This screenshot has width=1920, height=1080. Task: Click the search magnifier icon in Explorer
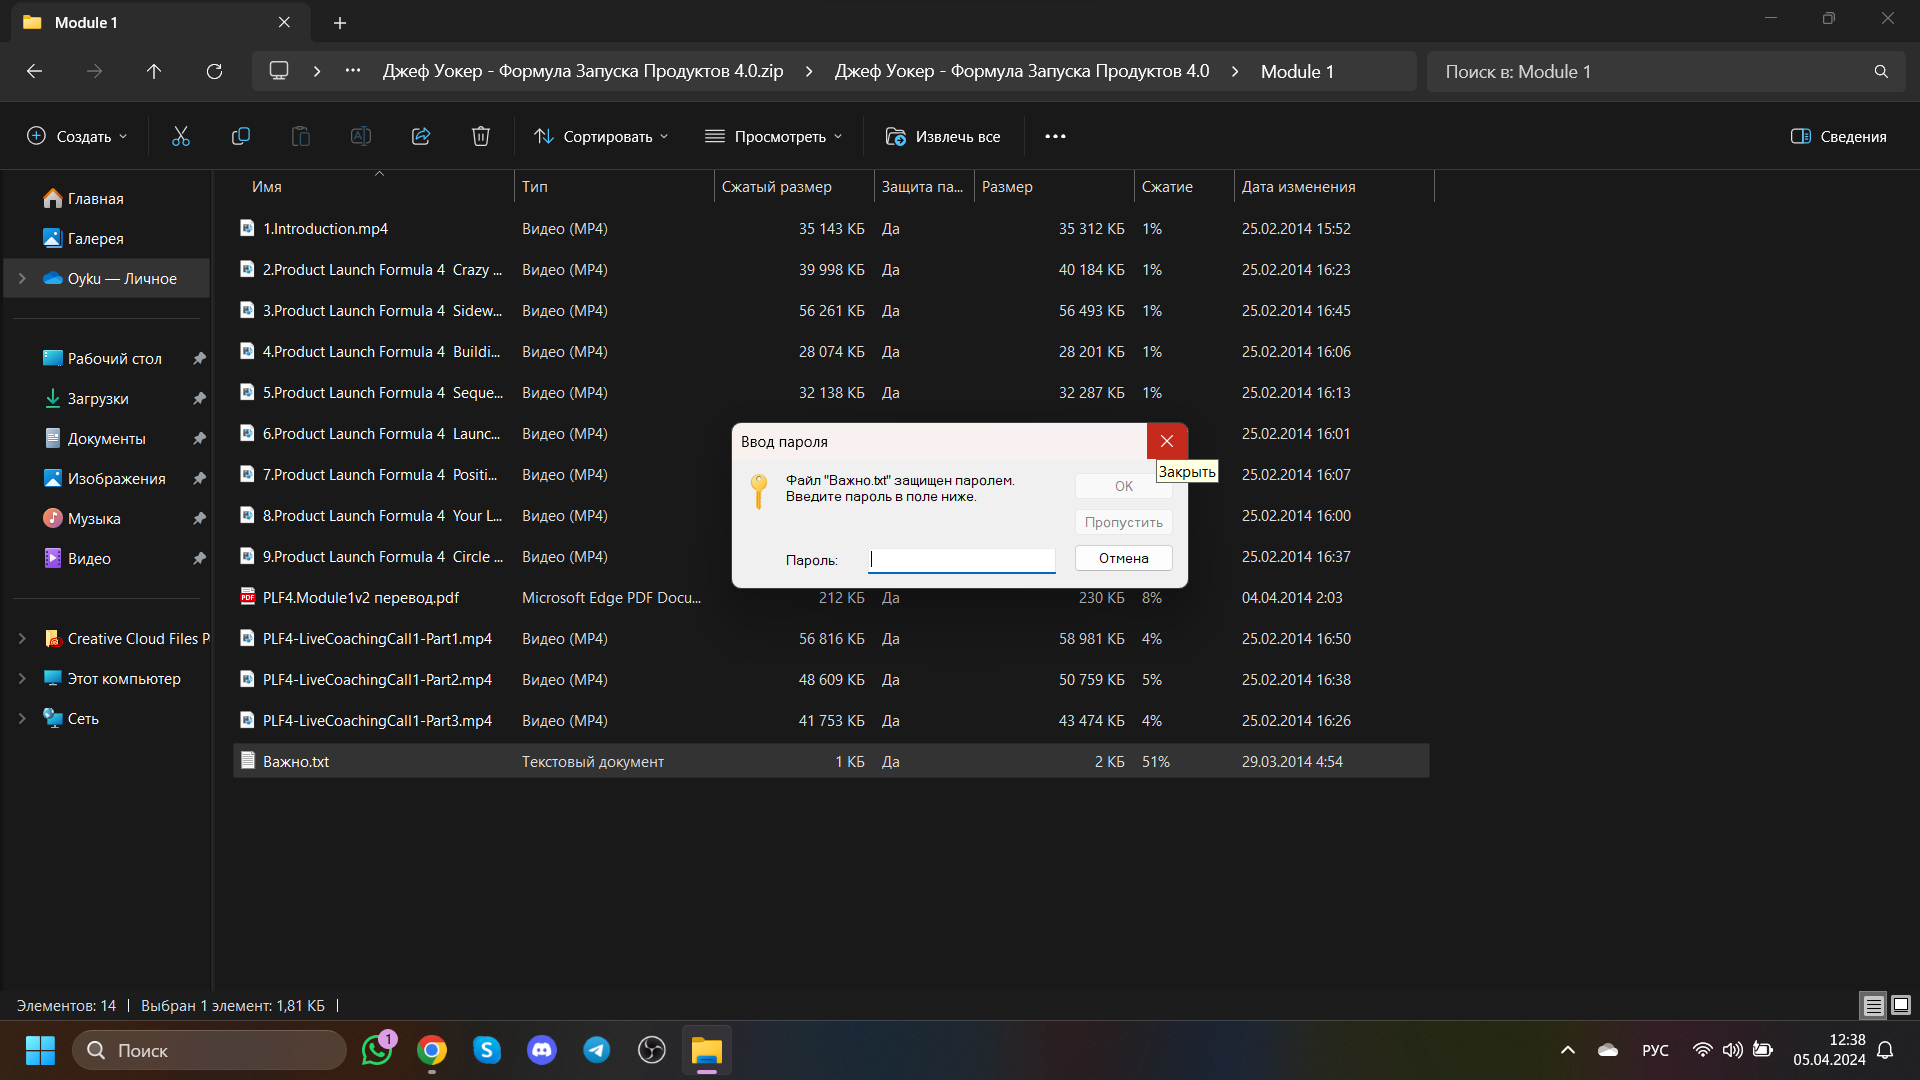click(1881, 72)
